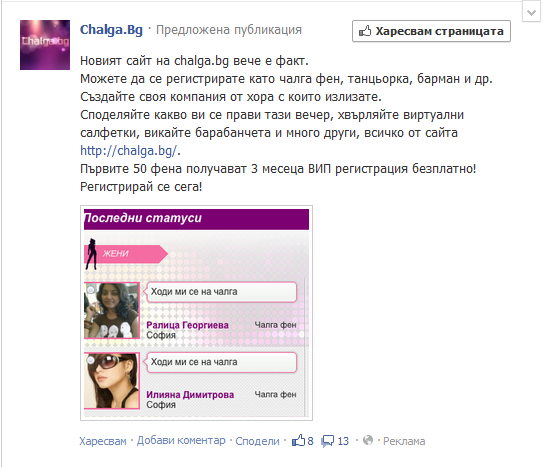Click the Последни статуси header
The height and width of the screenshot is (467, 543).
(x=196, y=219)
